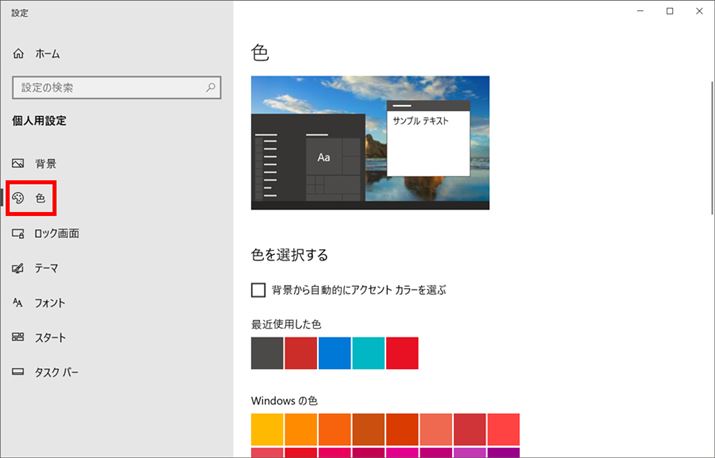715x458 pixels.
Task: Pick the yellow Windows color swatch
Action: pyautogui.click(x=267, y=428)
